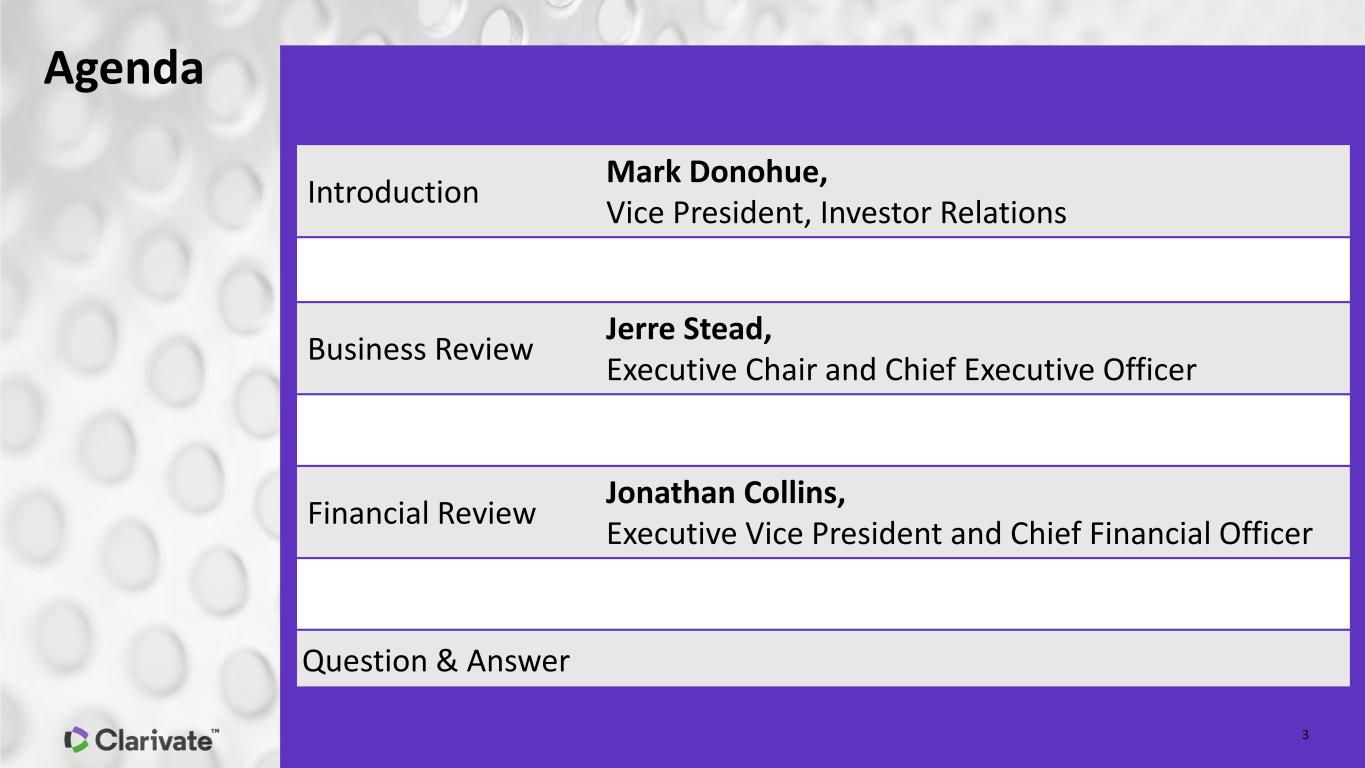Select Mark Donohue's name

pos(717,172)
